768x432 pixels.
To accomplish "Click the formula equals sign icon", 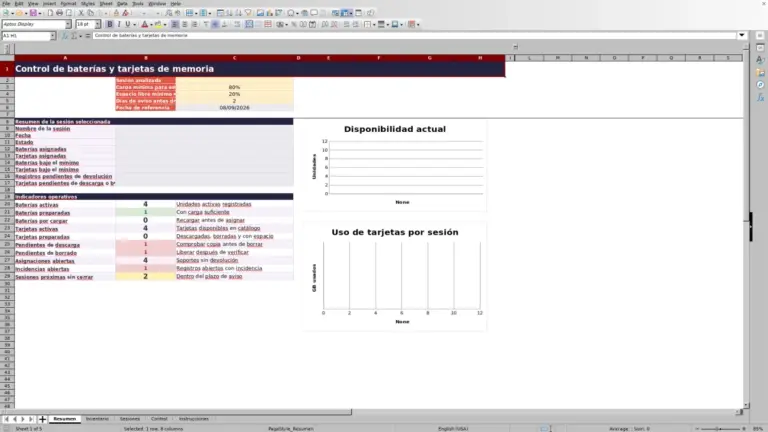I will click(x=88, y=36).
